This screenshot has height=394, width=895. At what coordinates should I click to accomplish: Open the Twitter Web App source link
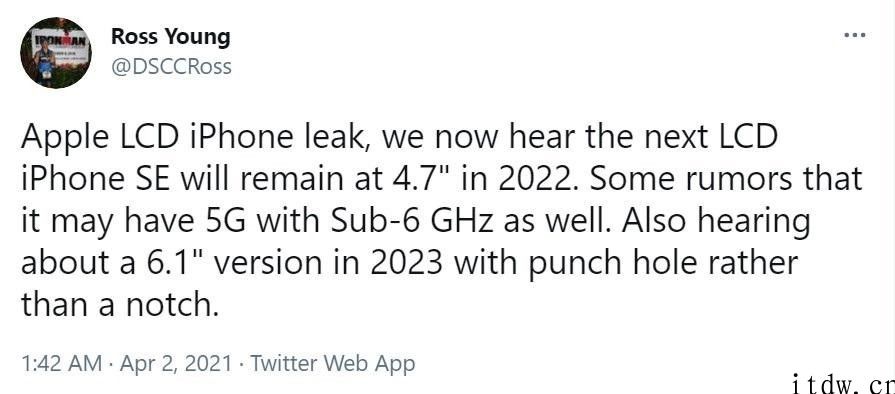(333, 363)
